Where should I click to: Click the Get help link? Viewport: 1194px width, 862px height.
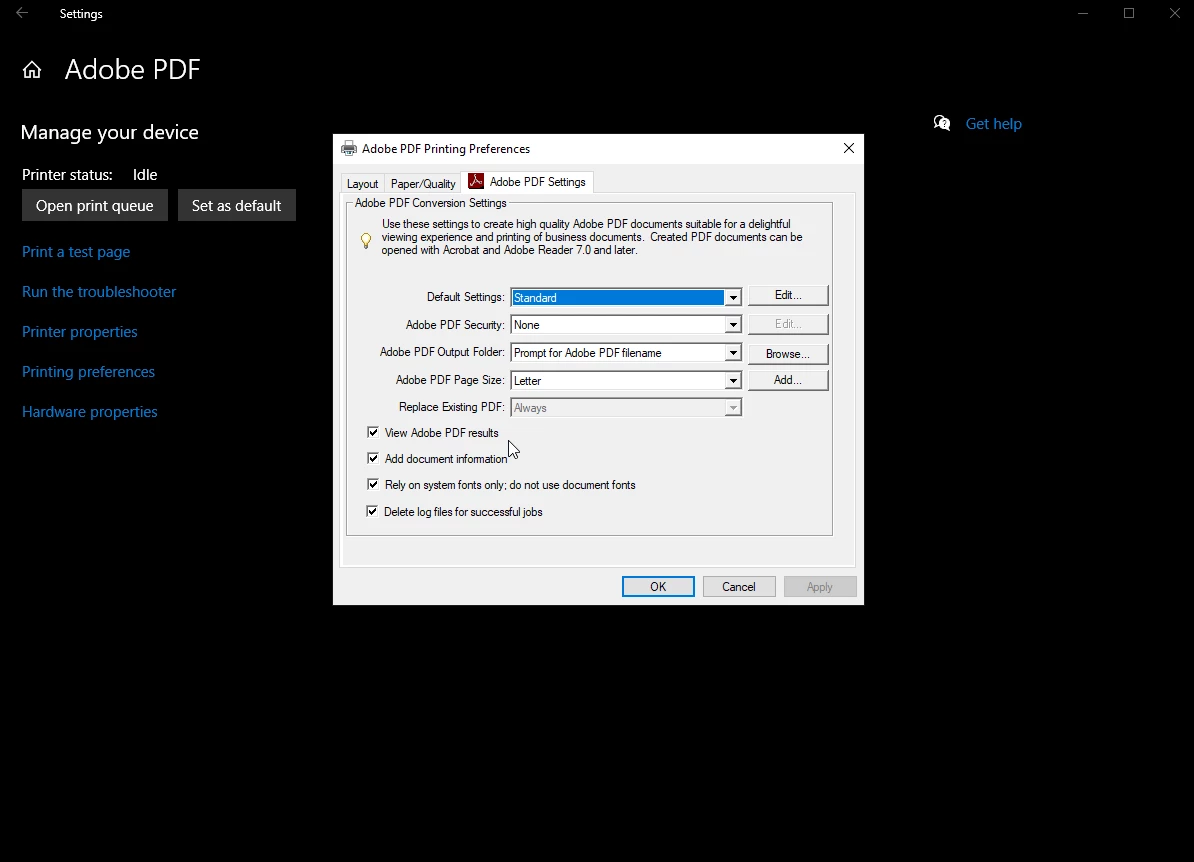click(993, 124)
